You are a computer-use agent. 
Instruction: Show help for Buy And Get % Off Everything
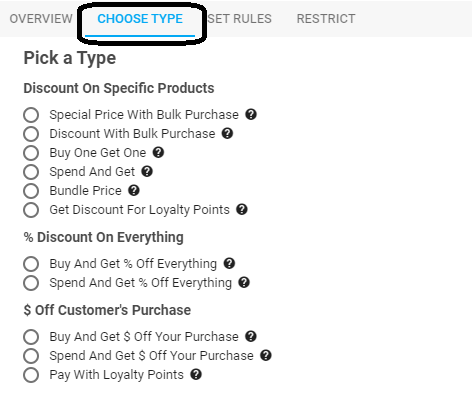pos(229,263)
